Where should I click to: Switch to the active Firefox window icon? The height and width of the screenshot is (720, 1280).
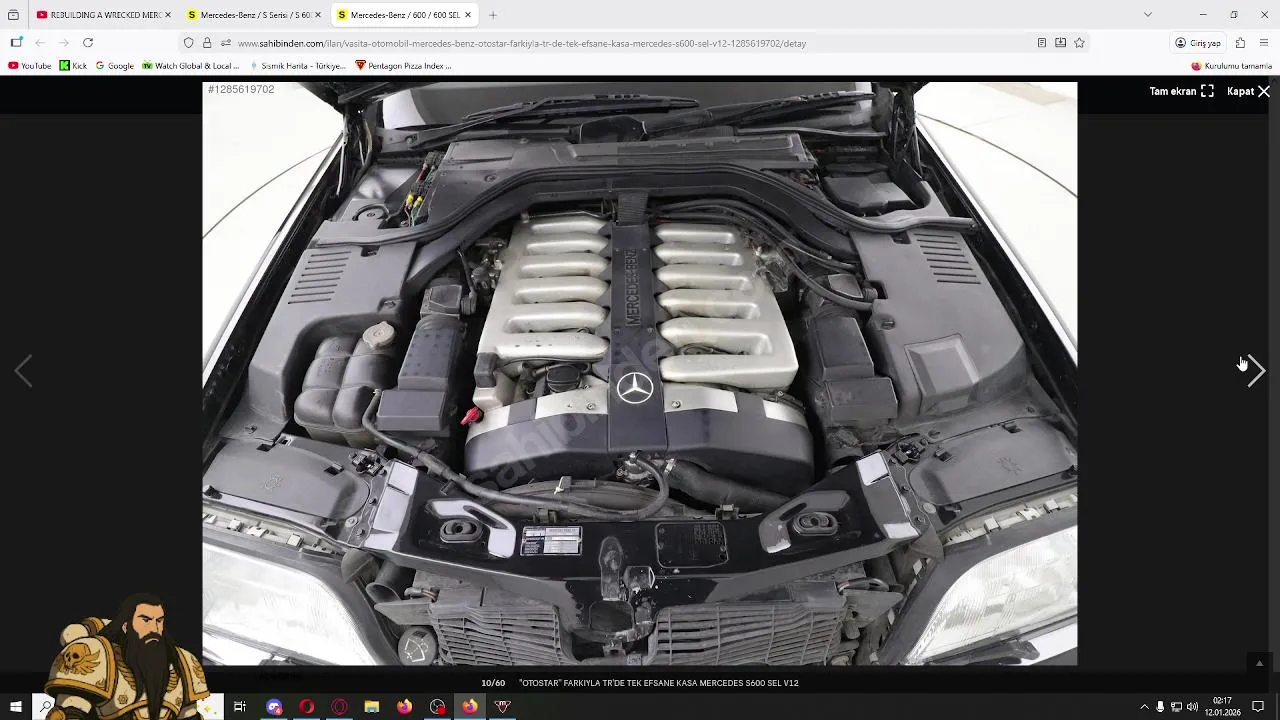pyautogui.click(x=470, y=707)
